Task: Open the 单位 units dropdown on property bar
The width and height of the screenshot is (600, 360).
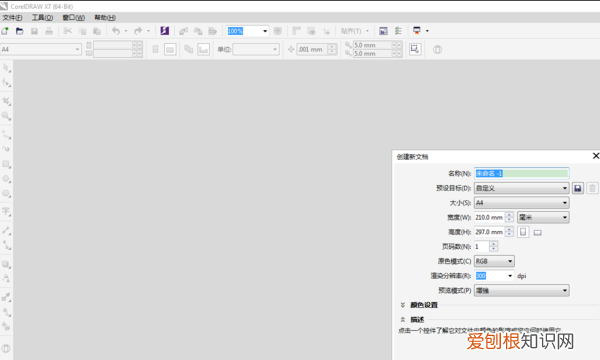Action: click(x=256, y=49)
